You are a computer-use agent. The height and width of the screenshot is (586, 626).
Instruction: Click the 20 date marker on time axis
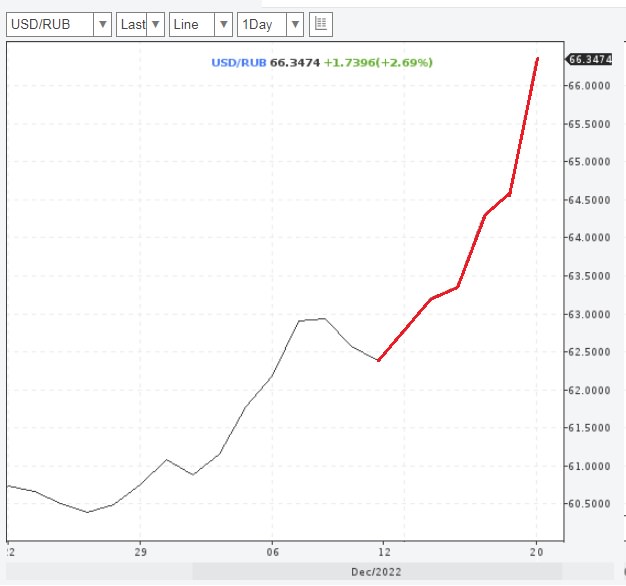pyautogui.click(x=537, y=552)
